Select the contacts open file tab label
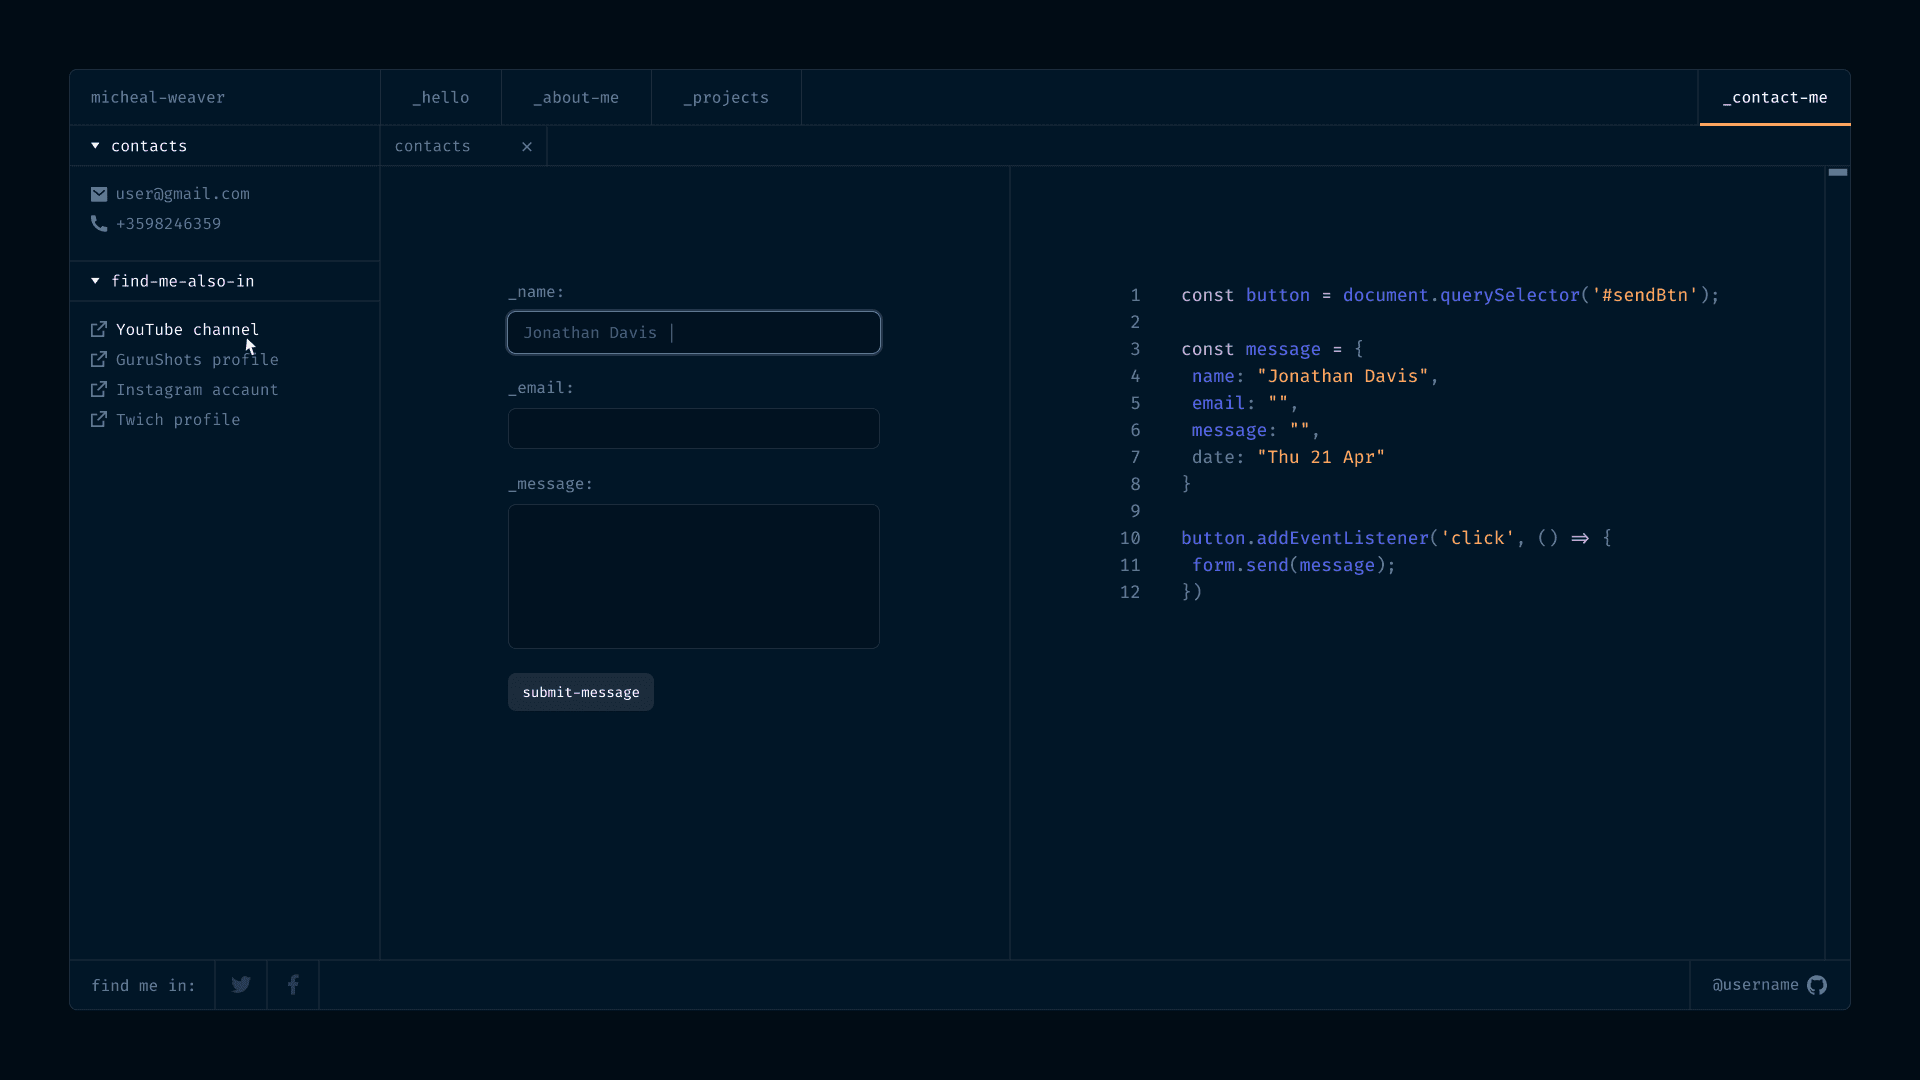 [x=432, y=146]
